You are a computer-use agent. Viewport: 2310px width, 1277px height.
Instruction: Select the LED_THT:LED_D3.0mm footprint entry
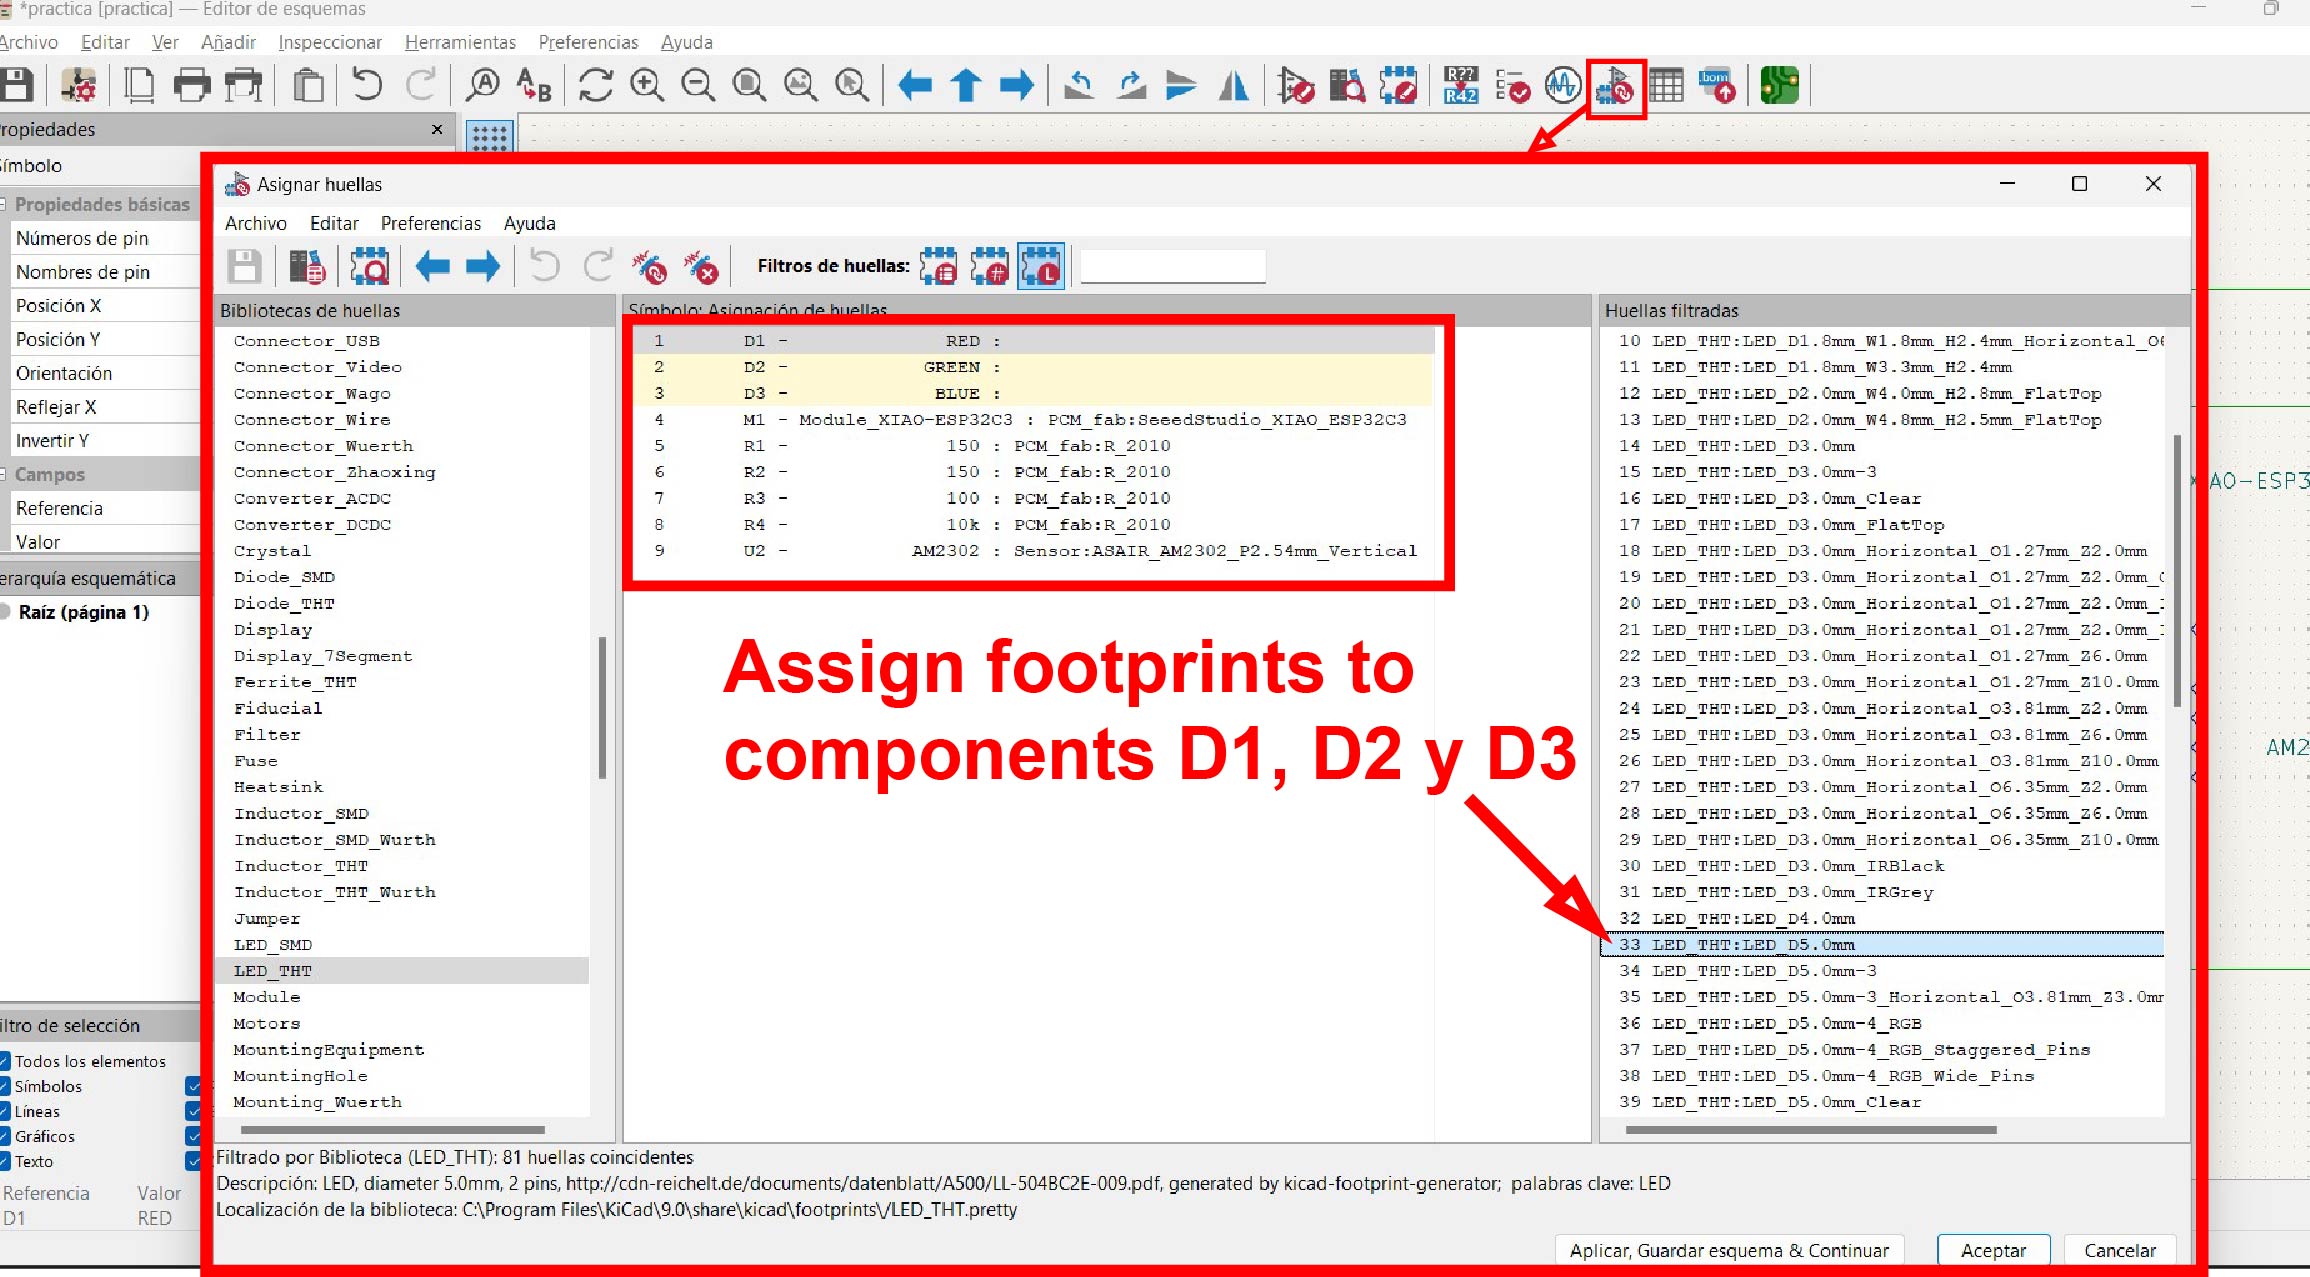(1753, 446)
